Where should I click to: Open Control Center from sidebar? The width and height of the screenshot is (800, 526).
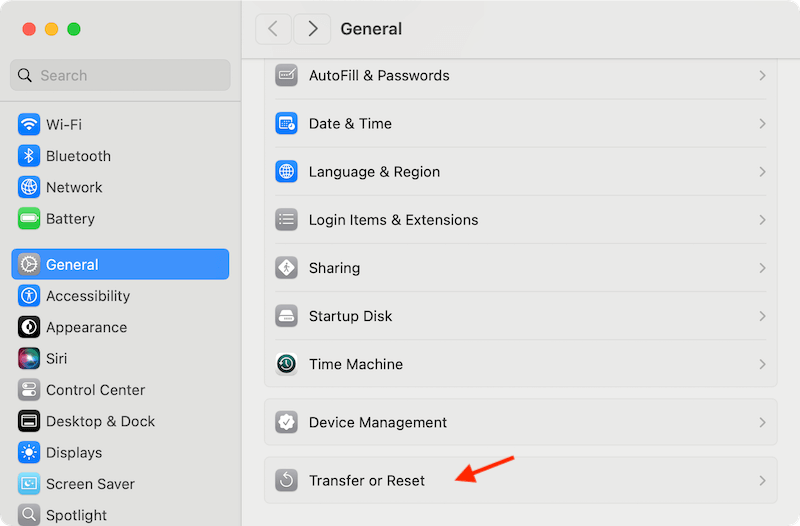(95, 390)
